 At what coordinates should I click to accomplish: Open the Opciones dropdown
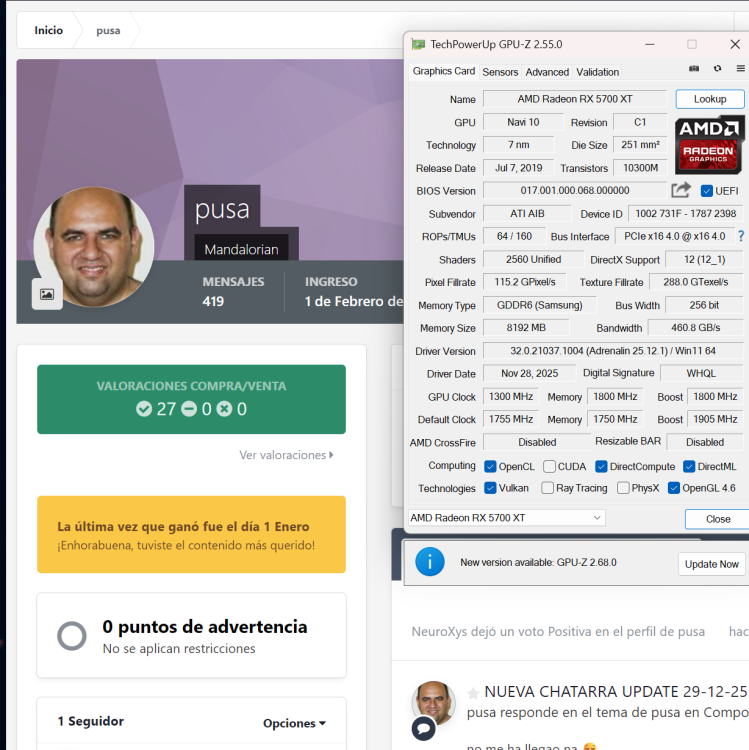point(294,723)
